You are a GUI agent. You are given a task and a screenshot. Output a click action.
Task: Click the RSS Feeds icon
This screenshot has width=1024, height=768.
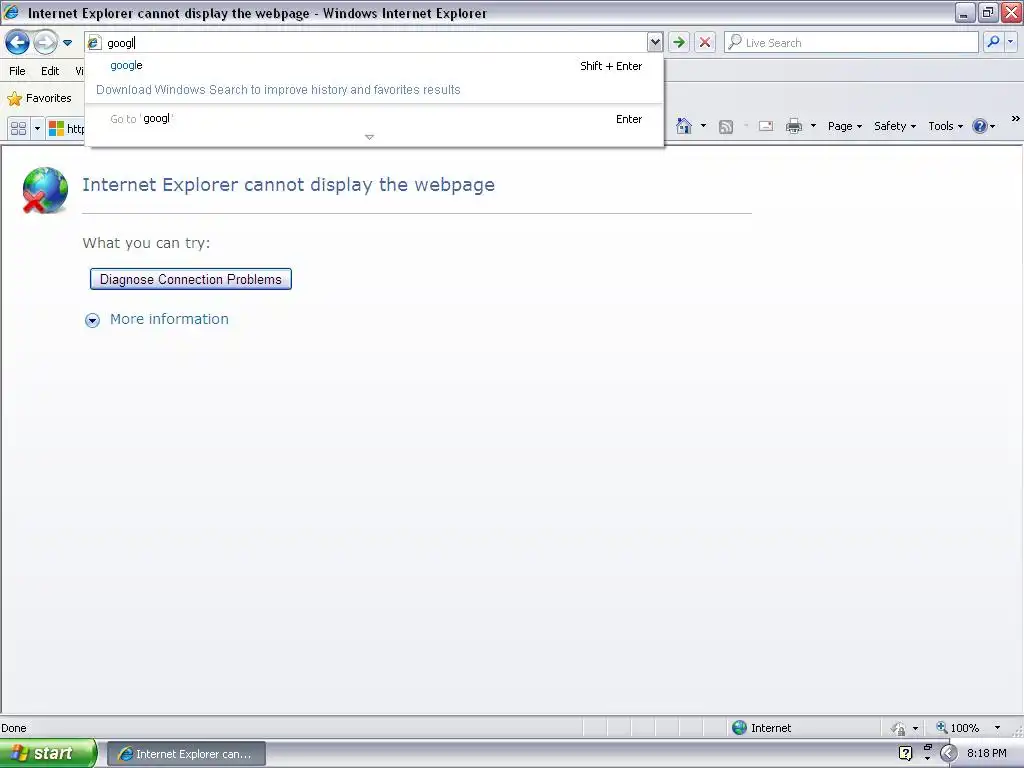(726, 127)
